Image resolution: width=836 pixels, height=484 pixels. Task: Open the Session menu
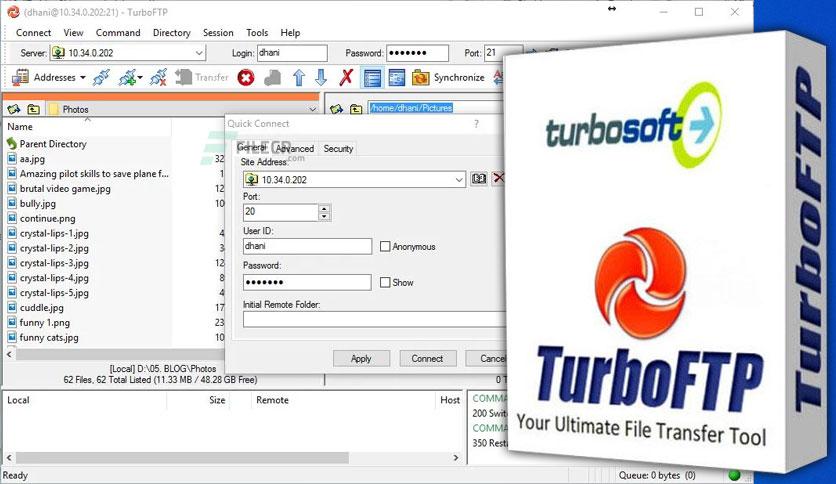(218, 33)
